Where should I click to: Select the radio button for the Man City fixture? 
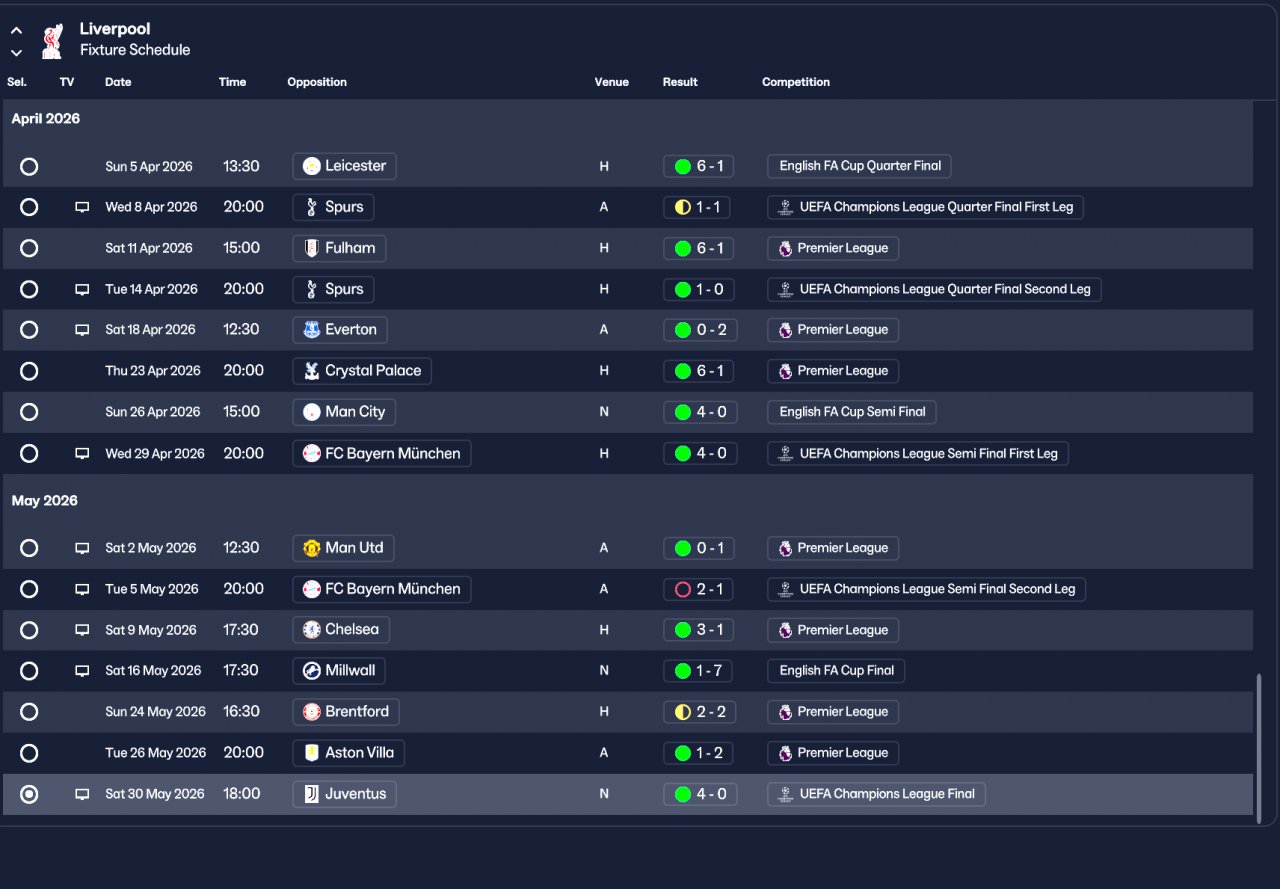(x=29, y=412)
